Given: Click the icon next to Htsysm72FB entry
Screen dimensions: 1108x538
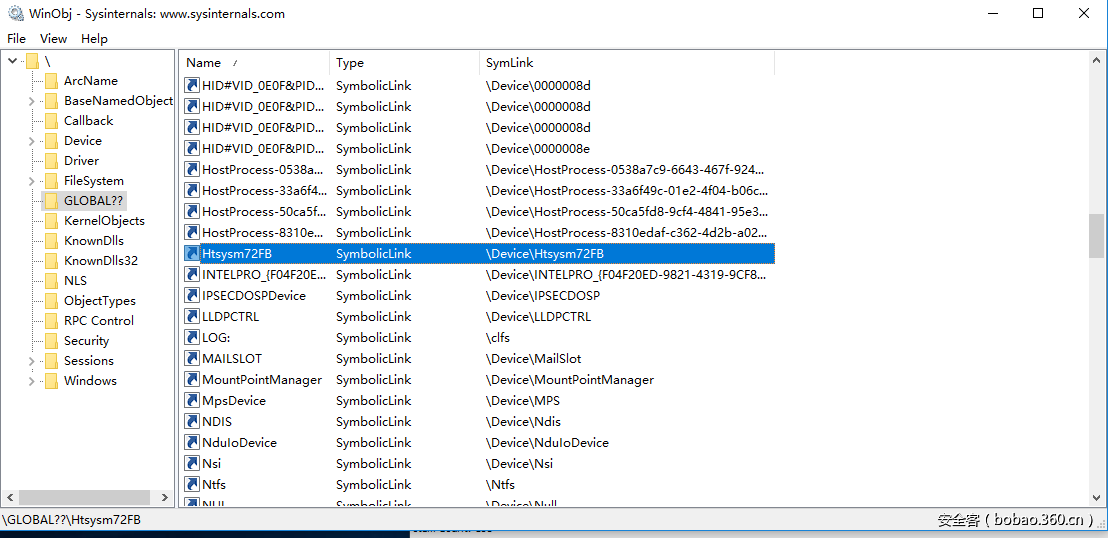Looking at the screenshot, I should point(193,253).
